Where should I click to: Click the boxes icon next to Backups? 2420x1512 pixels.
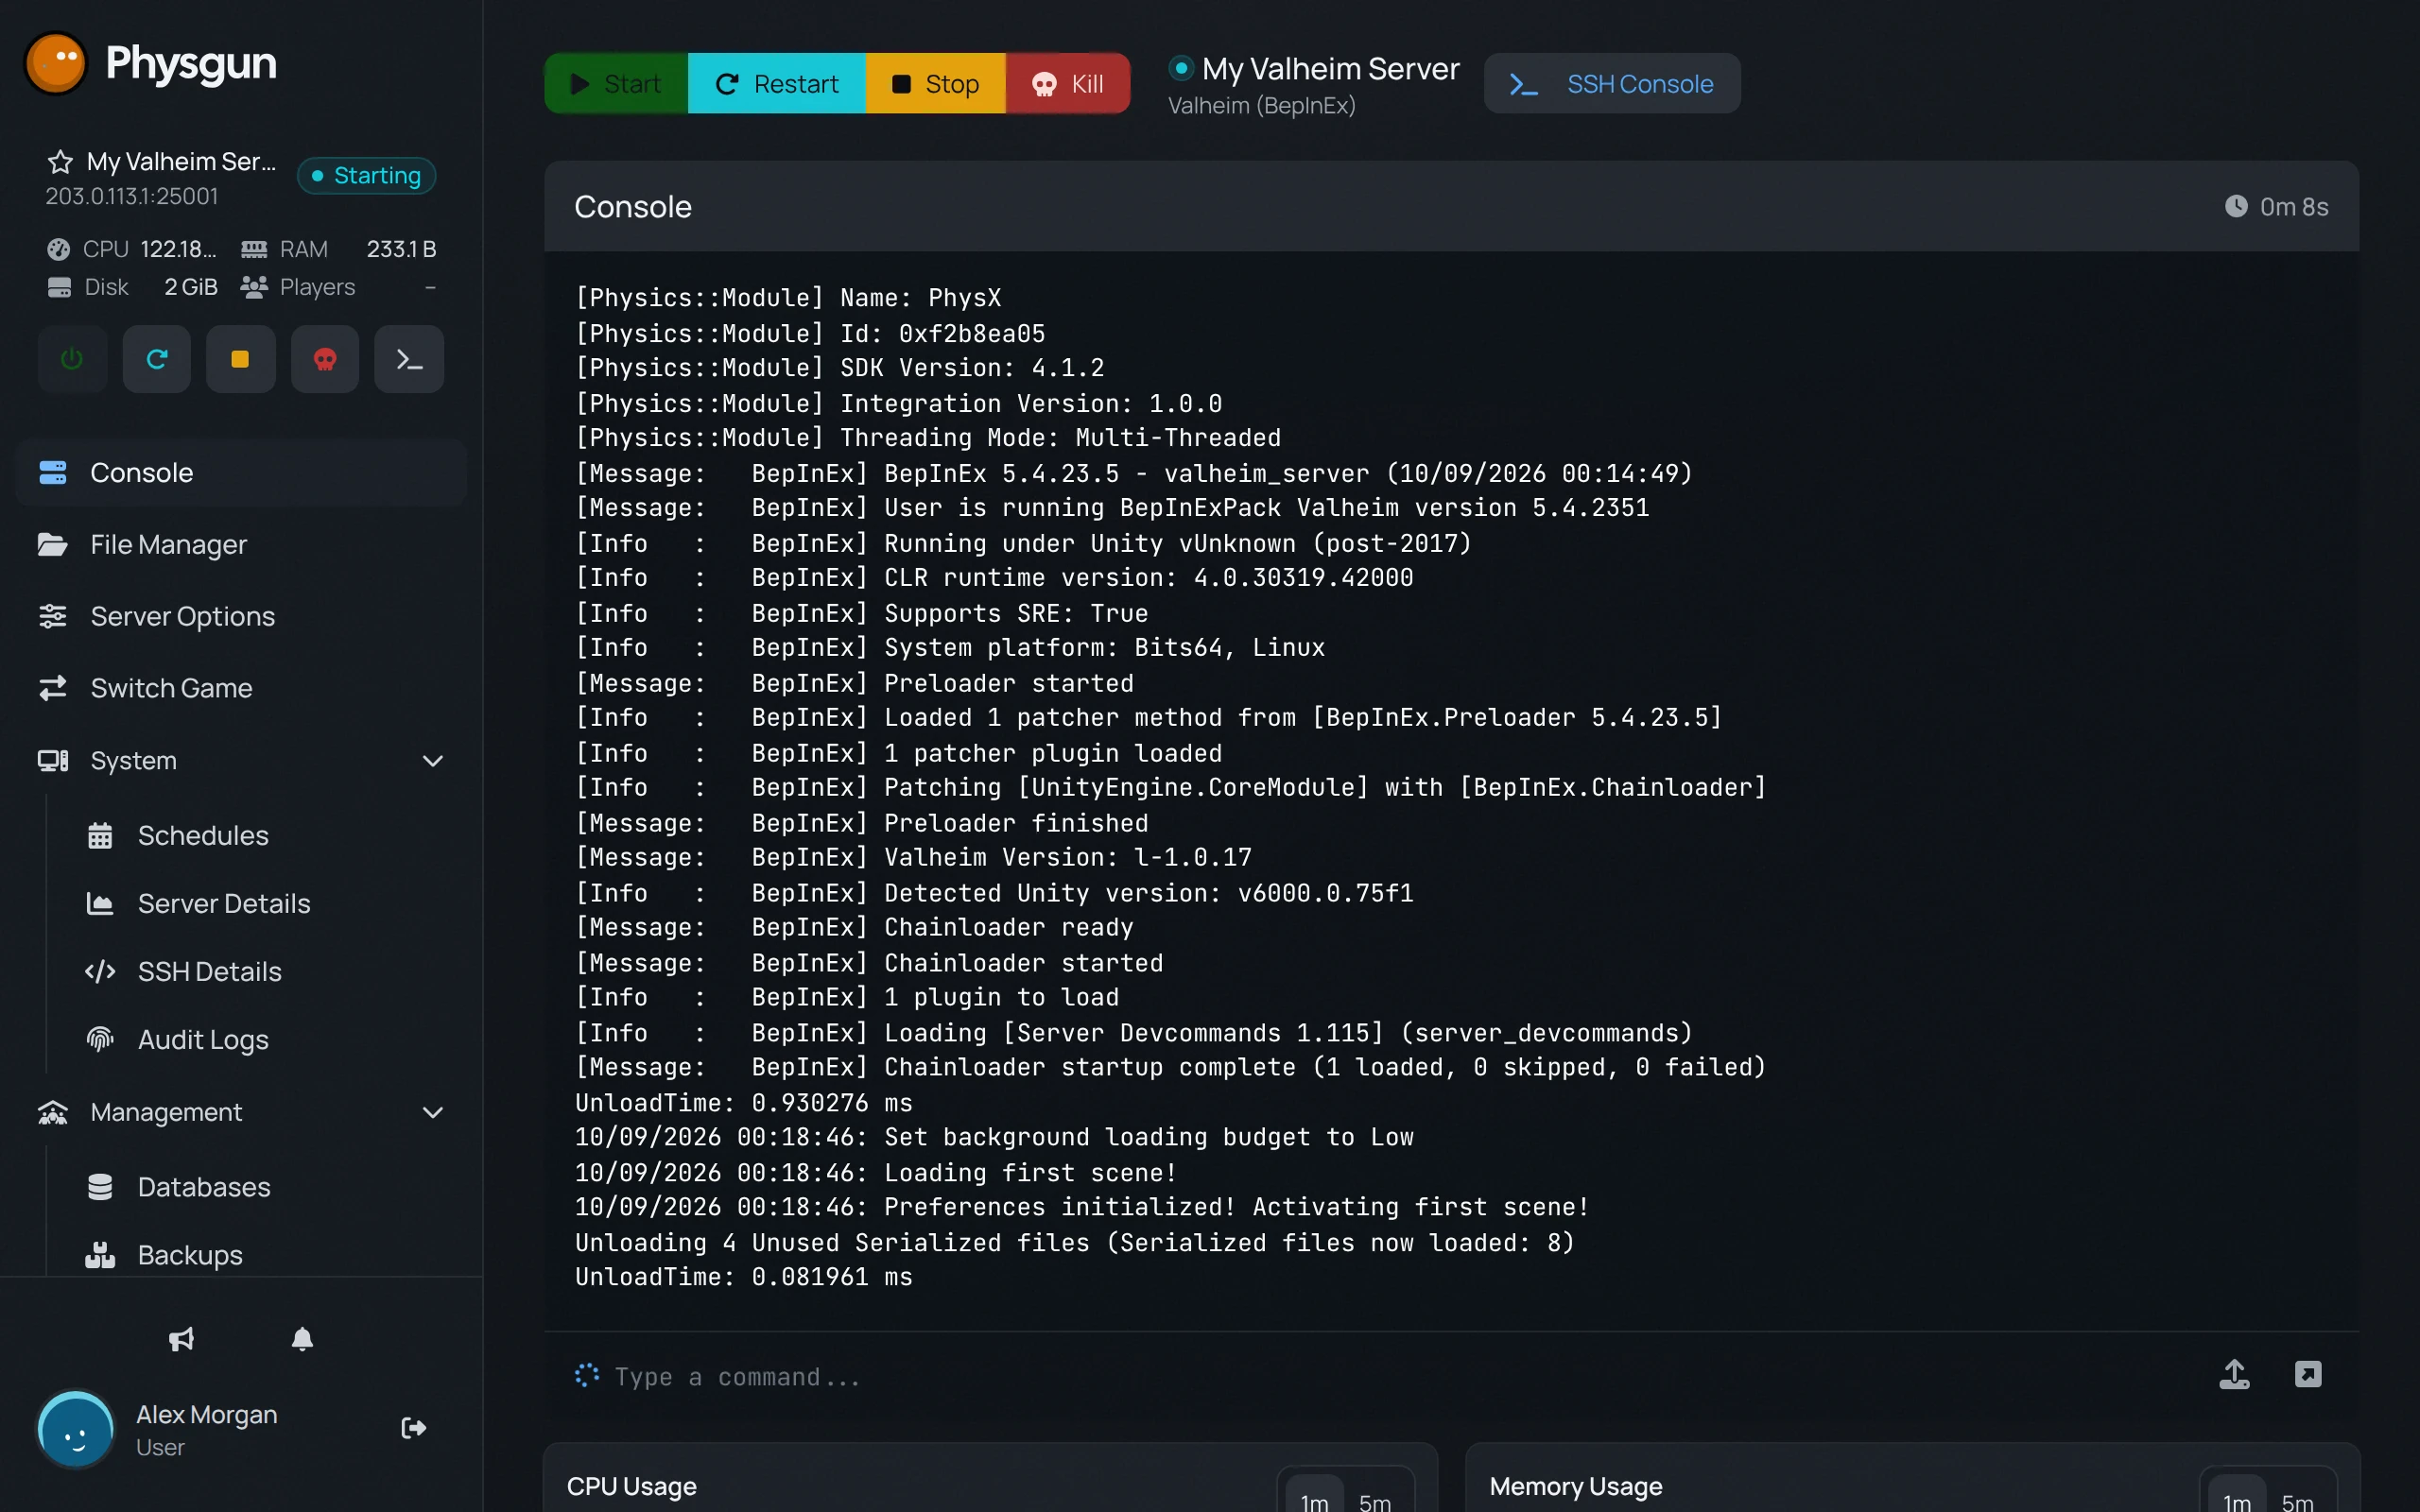(x=100, y=1255)
